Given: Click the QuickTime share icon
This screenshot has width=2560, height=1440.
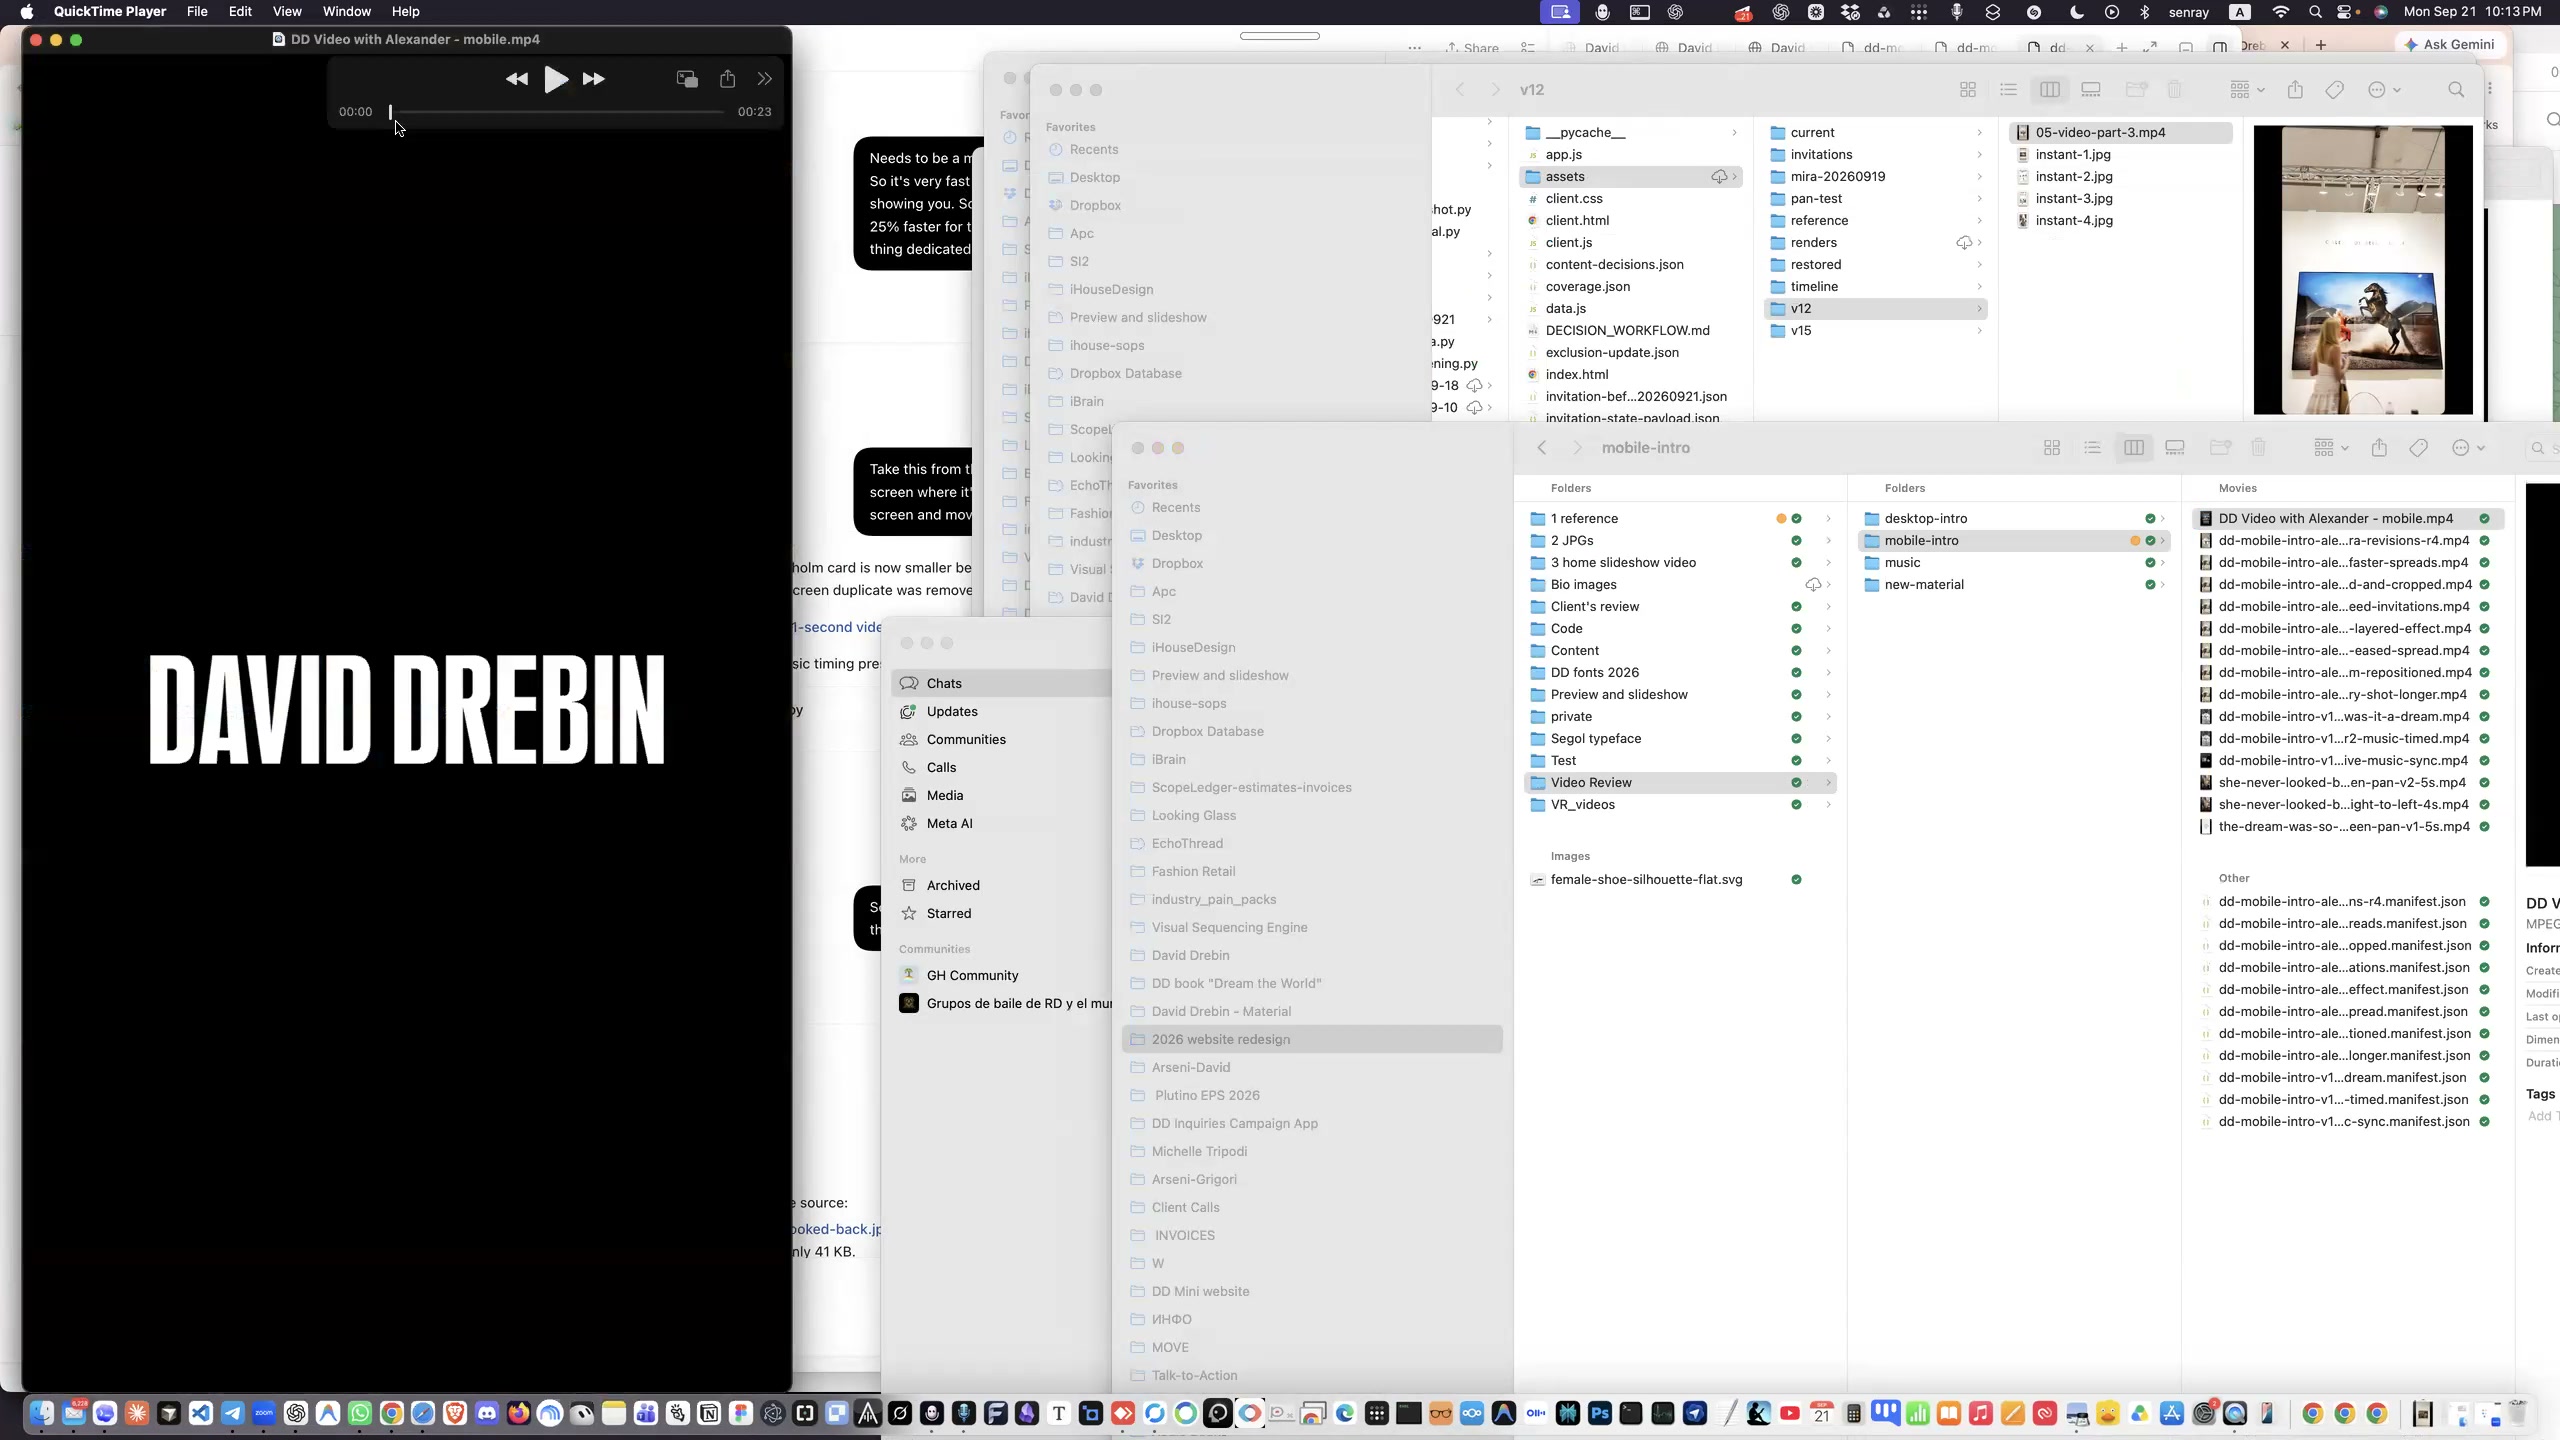Looking at the screenshot, I should [728, 79].
